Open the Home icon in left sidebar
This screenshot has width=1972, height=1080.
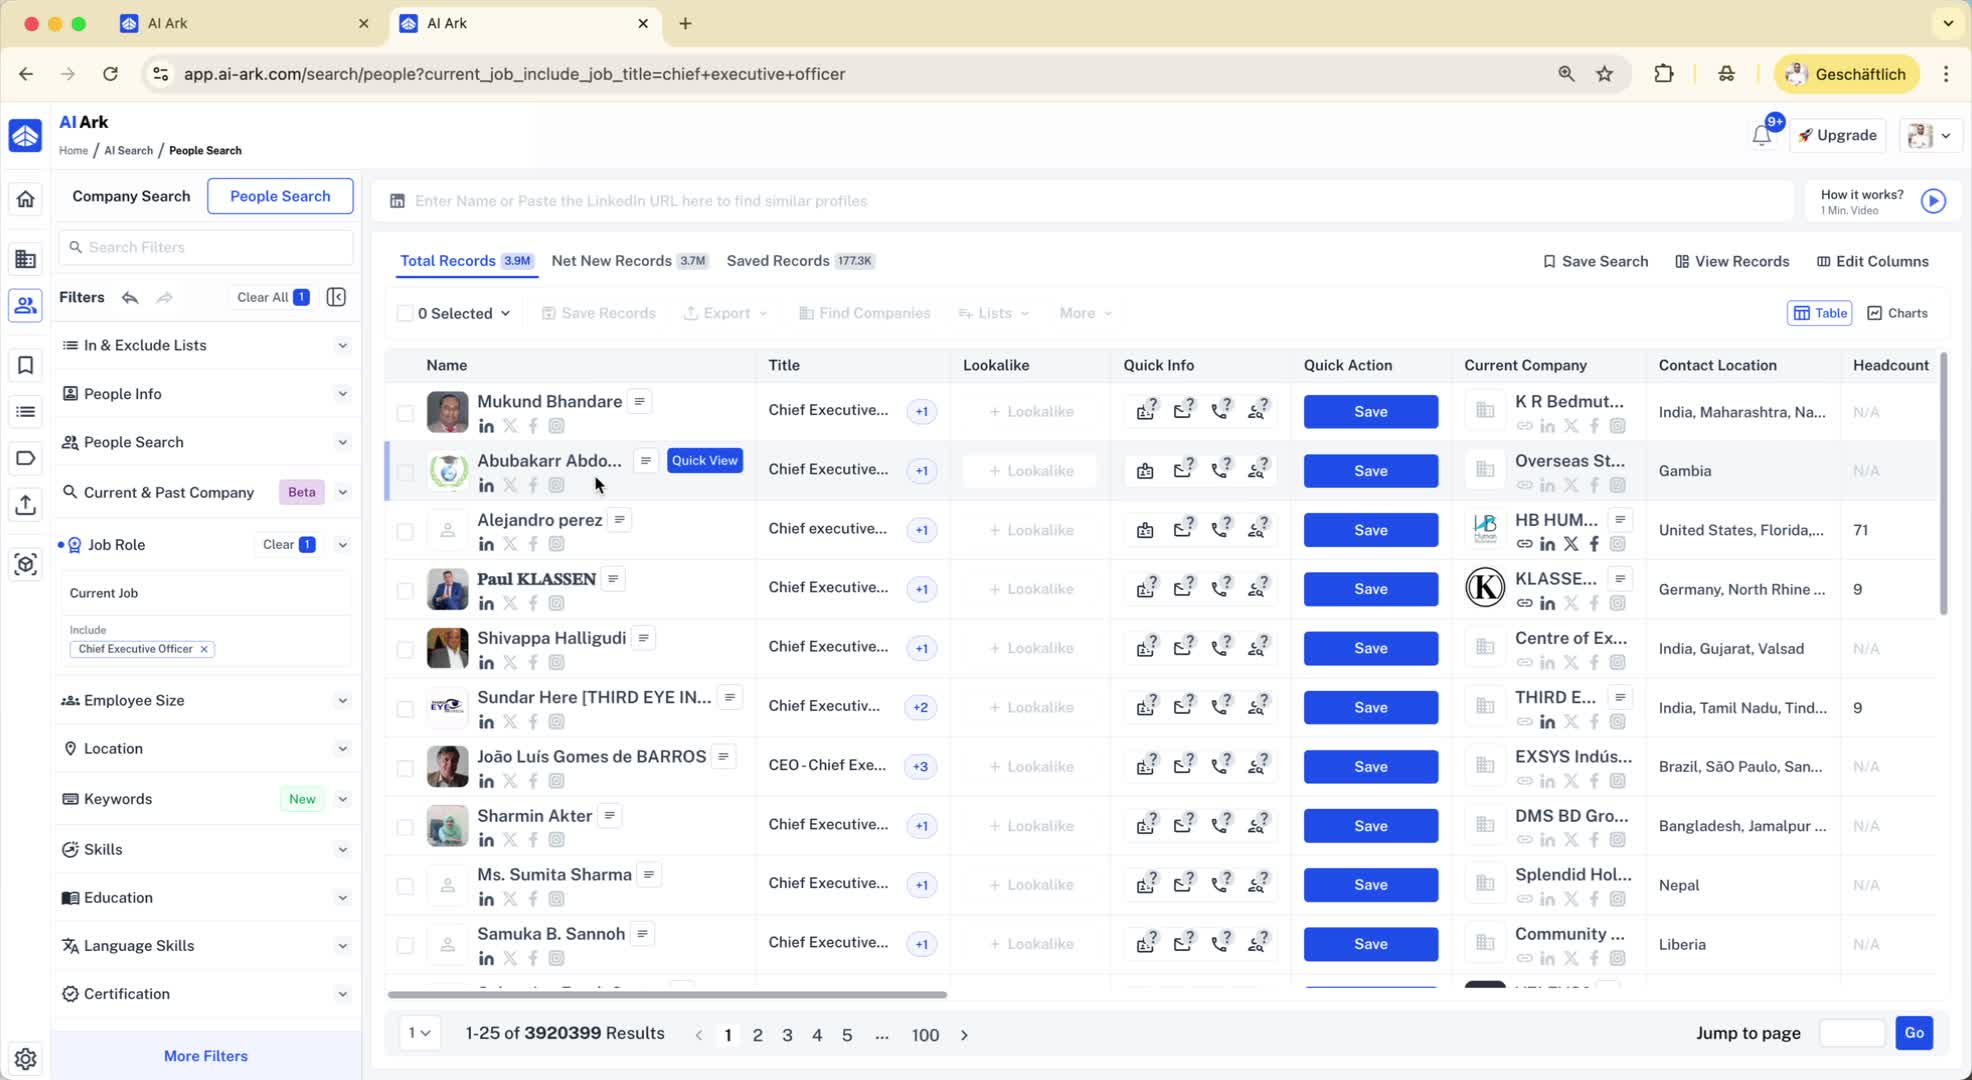[x=26, y=199]
